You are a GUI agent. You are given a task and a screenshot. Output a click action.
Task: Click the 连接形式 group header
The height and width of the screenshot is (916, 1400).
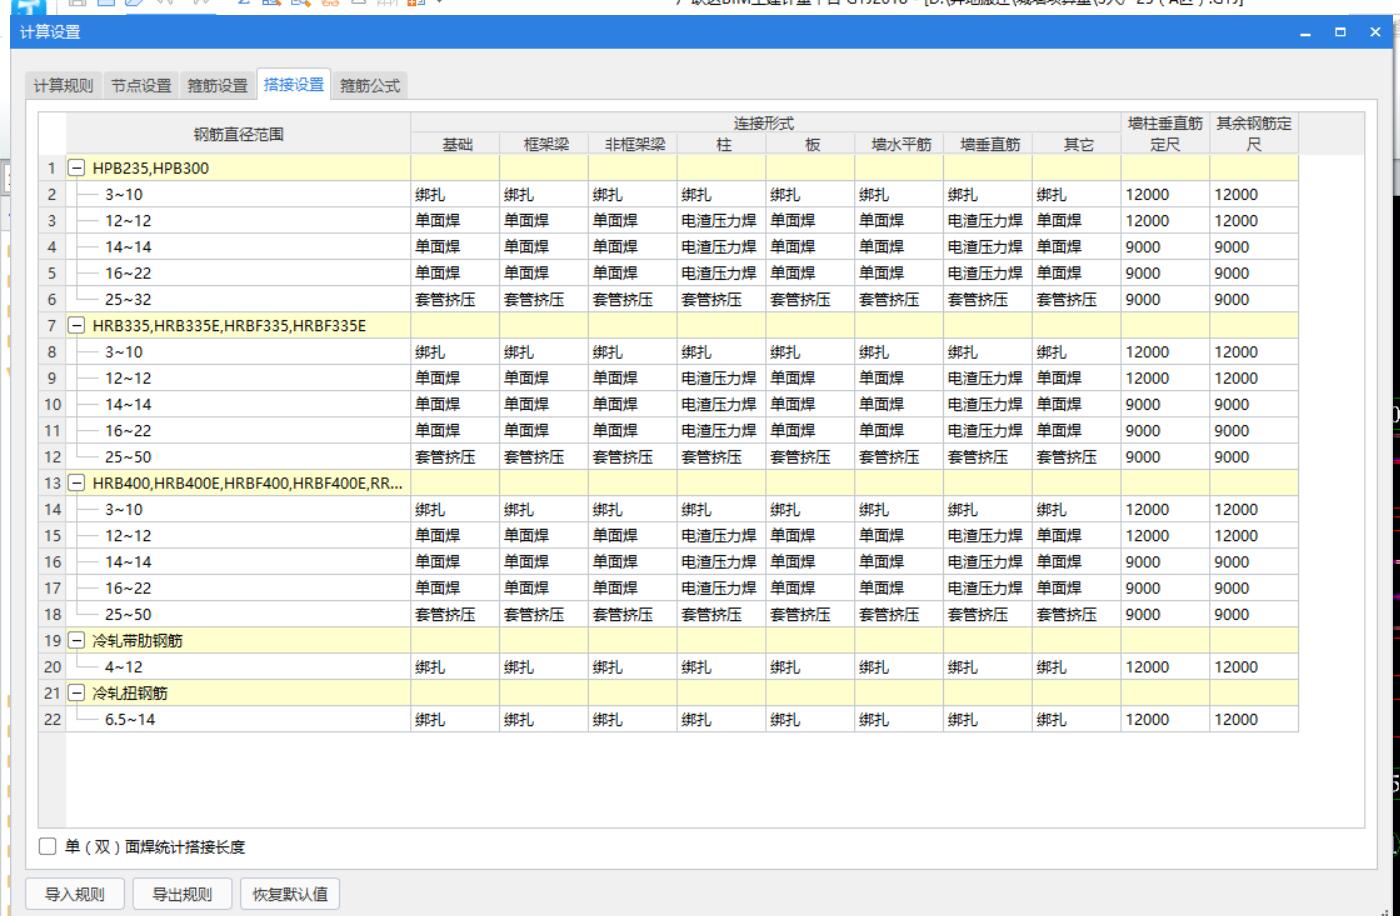[766, 123]
